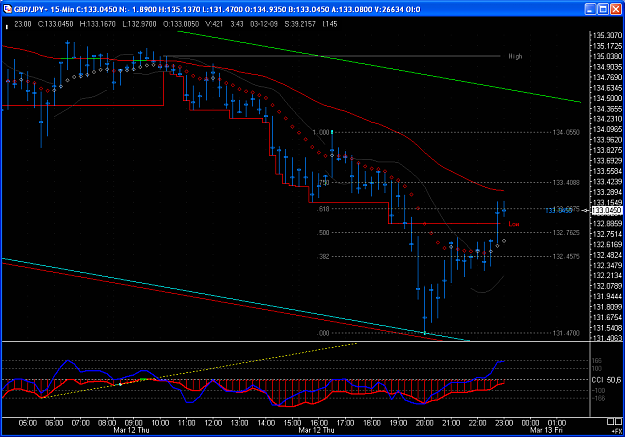625x437 pixels.
Task: Click the 20:00 time axis label
Action: point(425,423)
